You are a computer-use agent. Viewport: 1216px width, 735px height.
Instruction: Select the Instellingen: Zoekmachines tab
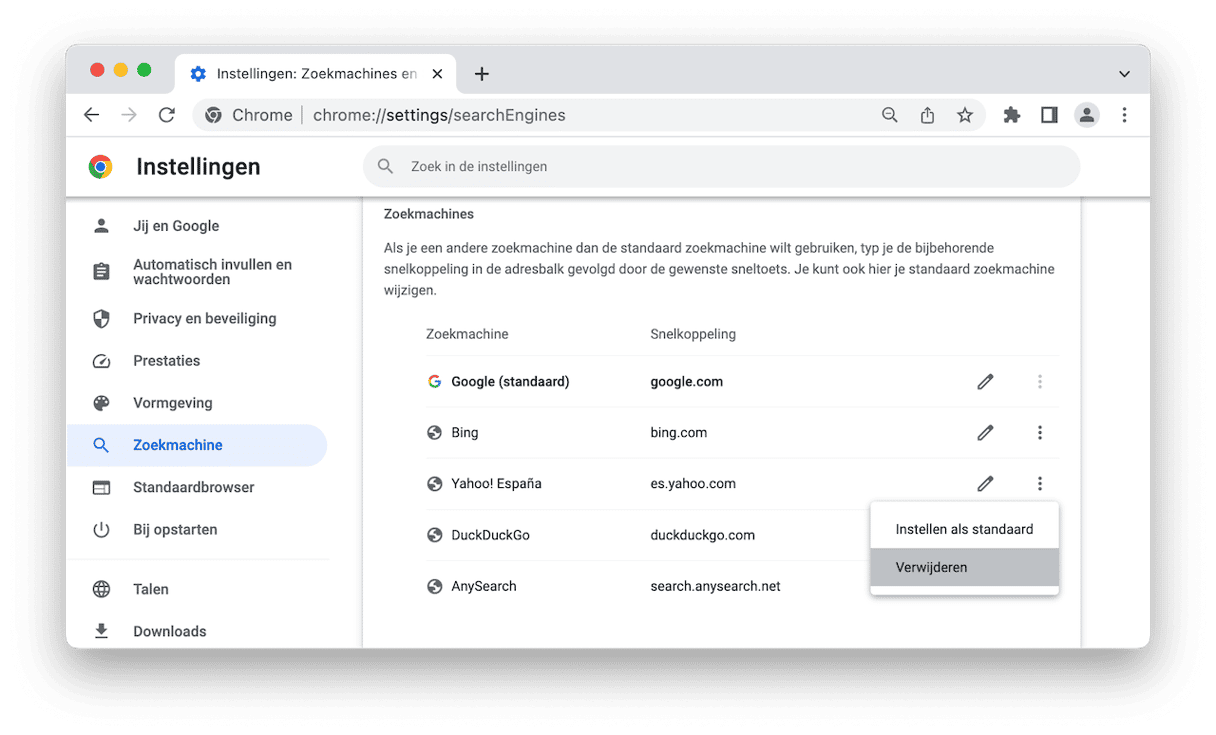(315, 74)
